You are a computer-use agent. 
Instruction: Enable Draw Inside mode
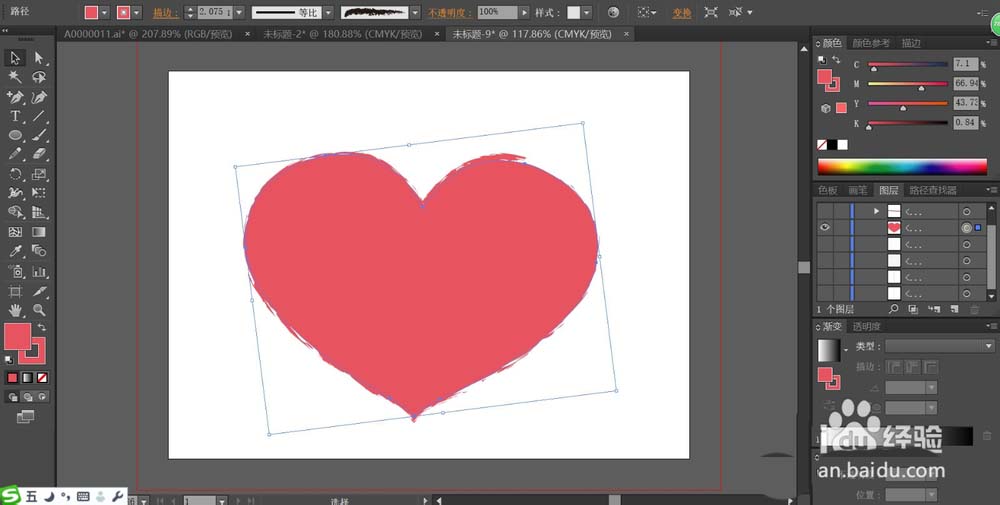pos(42,397)
